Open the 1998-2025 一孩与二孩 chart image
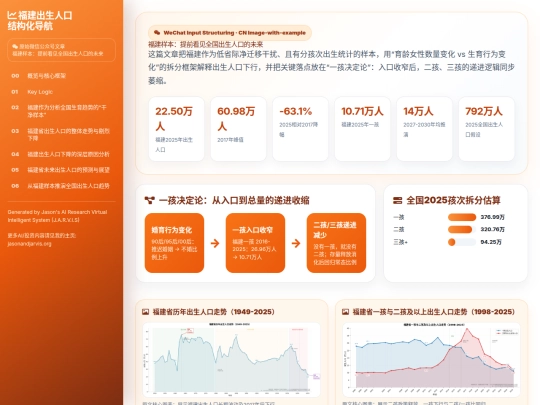540x405 pixels. pos(431,359)
